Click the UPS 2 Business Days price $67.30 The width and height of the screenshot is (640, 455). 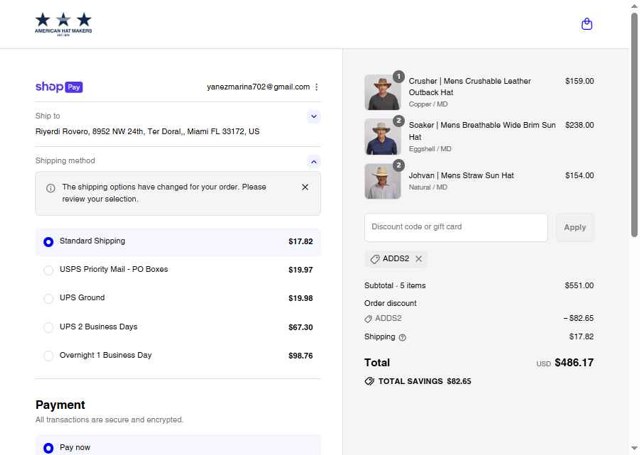click(300, 327)
